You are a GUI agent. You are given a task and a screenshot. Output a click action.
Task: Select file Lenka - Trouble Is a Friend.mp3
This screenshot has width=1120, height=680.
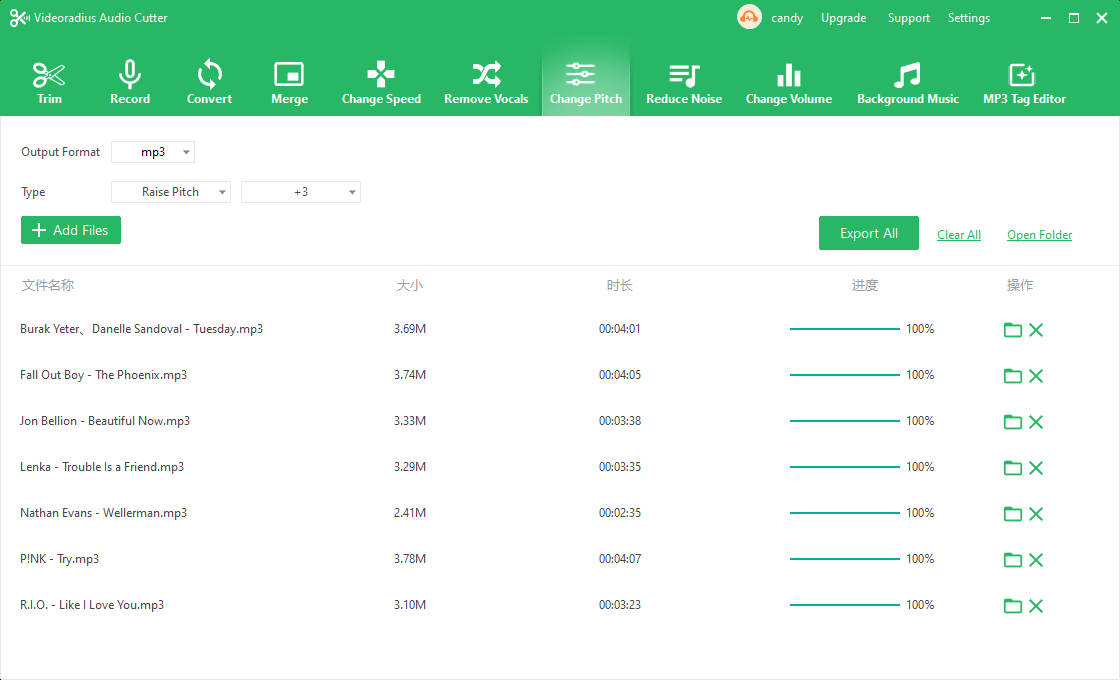102,466
